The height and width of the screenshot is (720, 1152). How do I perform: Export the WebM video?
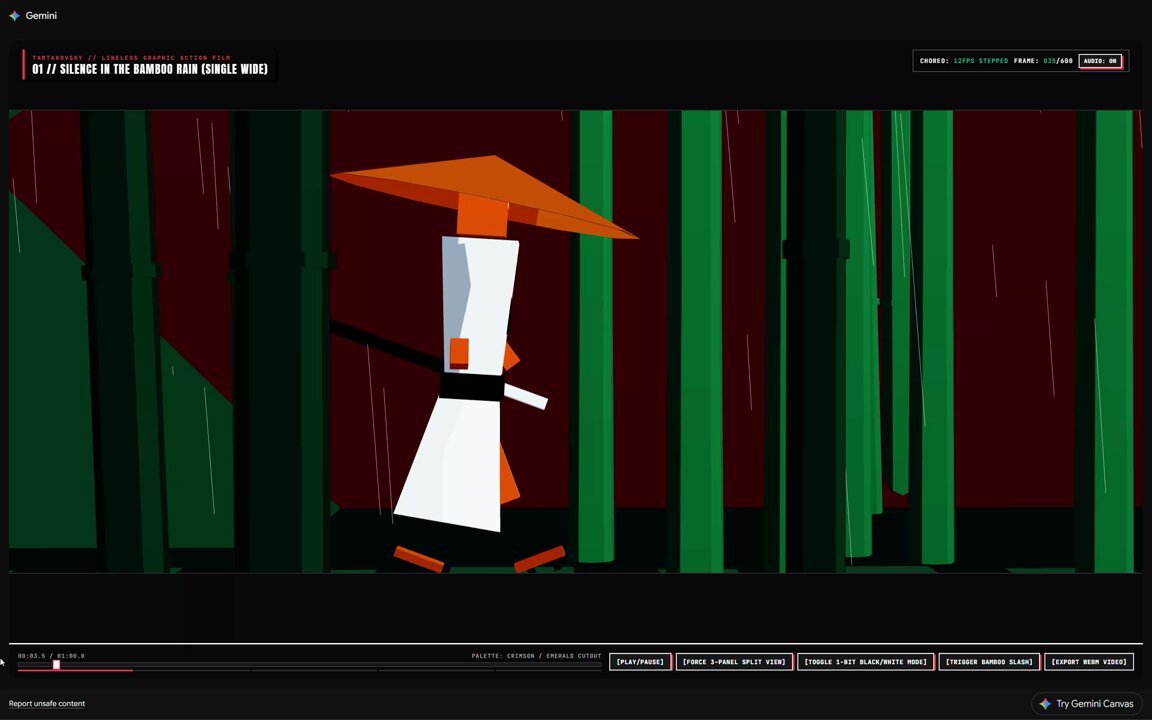click(1089, 662)
